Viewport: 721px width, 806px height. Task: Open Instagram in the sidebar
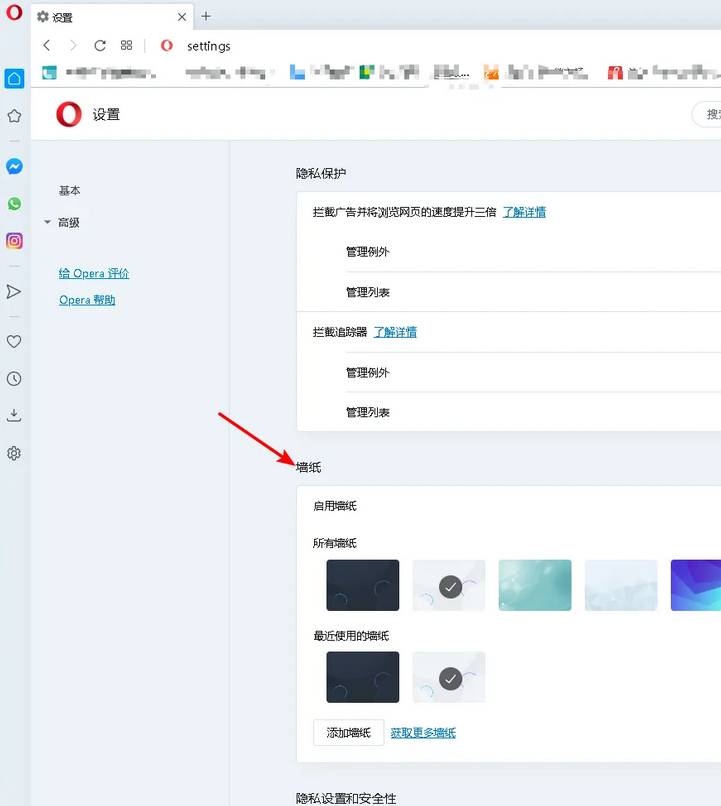pyautogui.click(x=14, y=241)
